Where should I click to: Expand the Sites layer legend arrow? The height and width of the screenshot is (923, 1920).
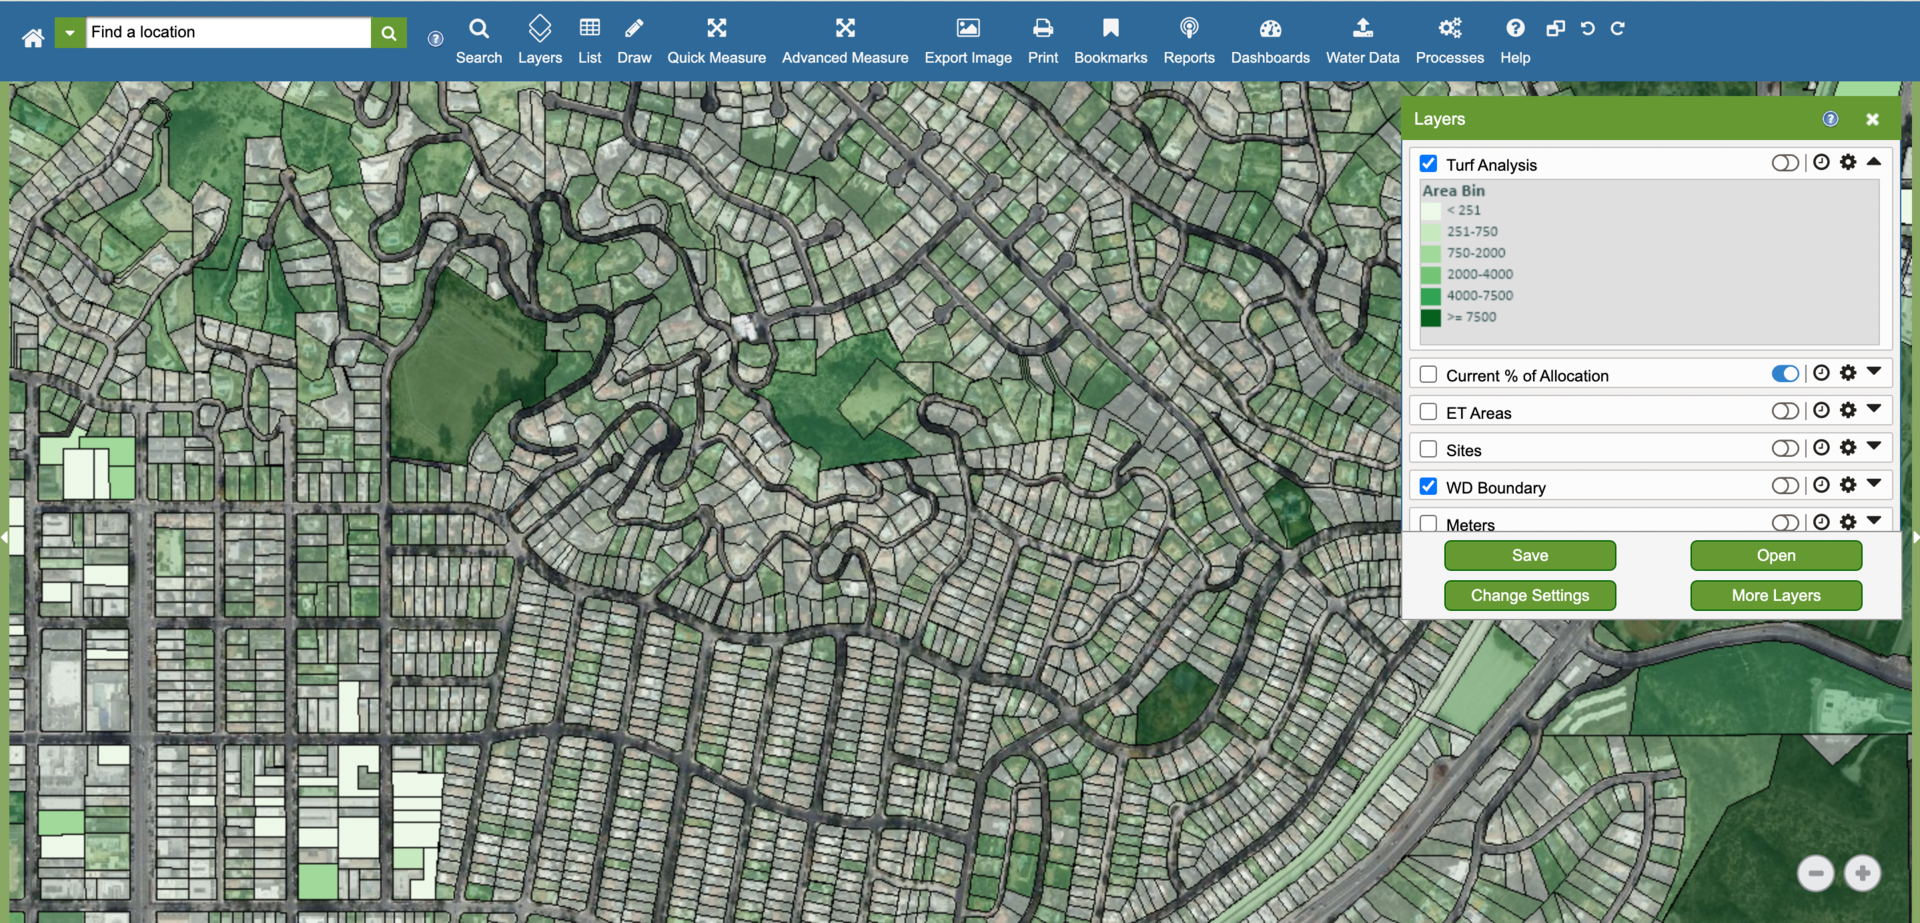tap(1874, 447)
